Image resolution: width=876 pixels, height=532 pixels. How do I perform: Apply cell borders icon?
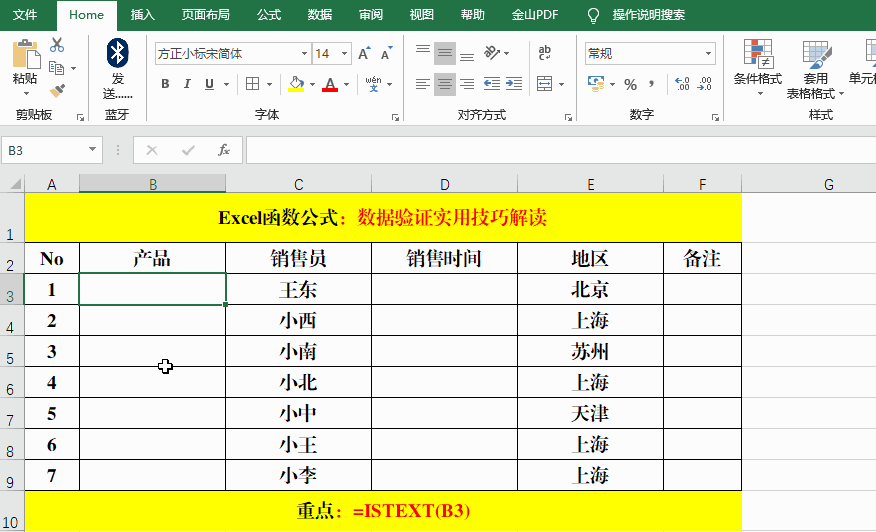pos(253,84)
